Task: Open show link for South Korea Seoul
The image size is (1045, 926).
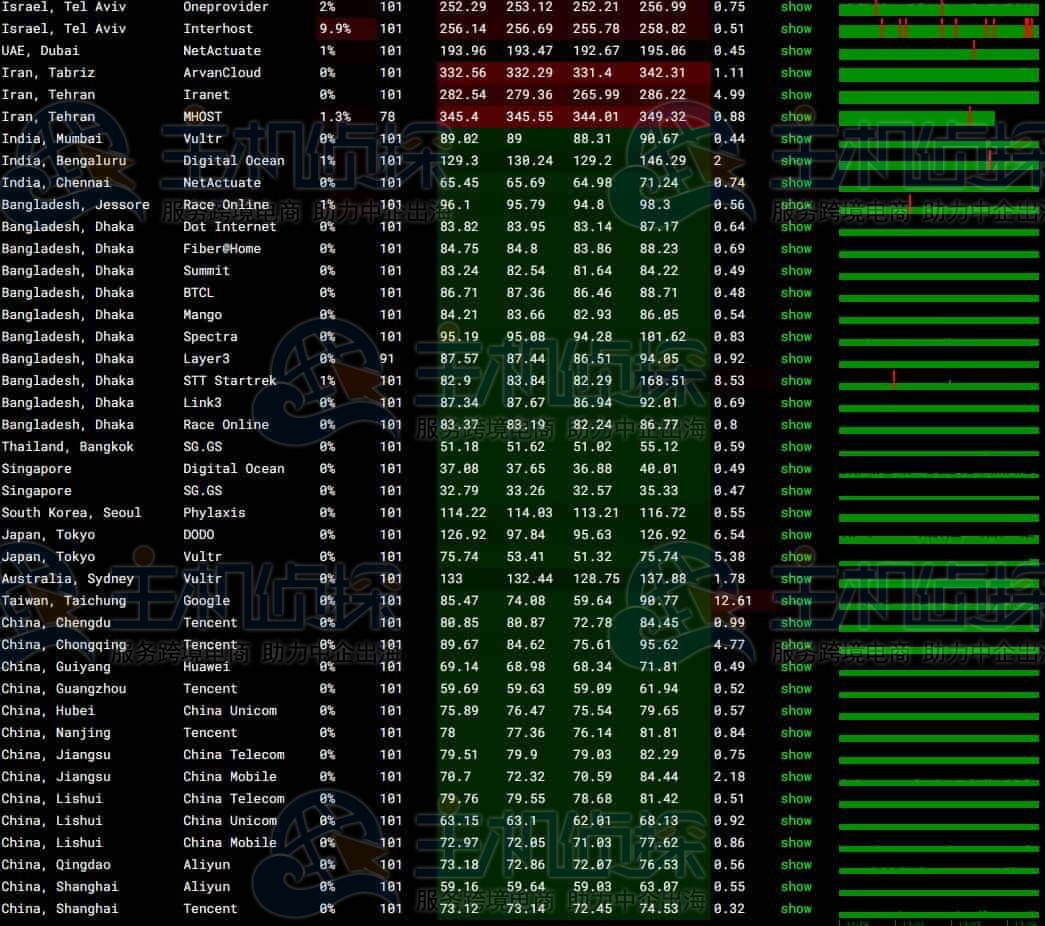Action: click(x=796, y=513)
